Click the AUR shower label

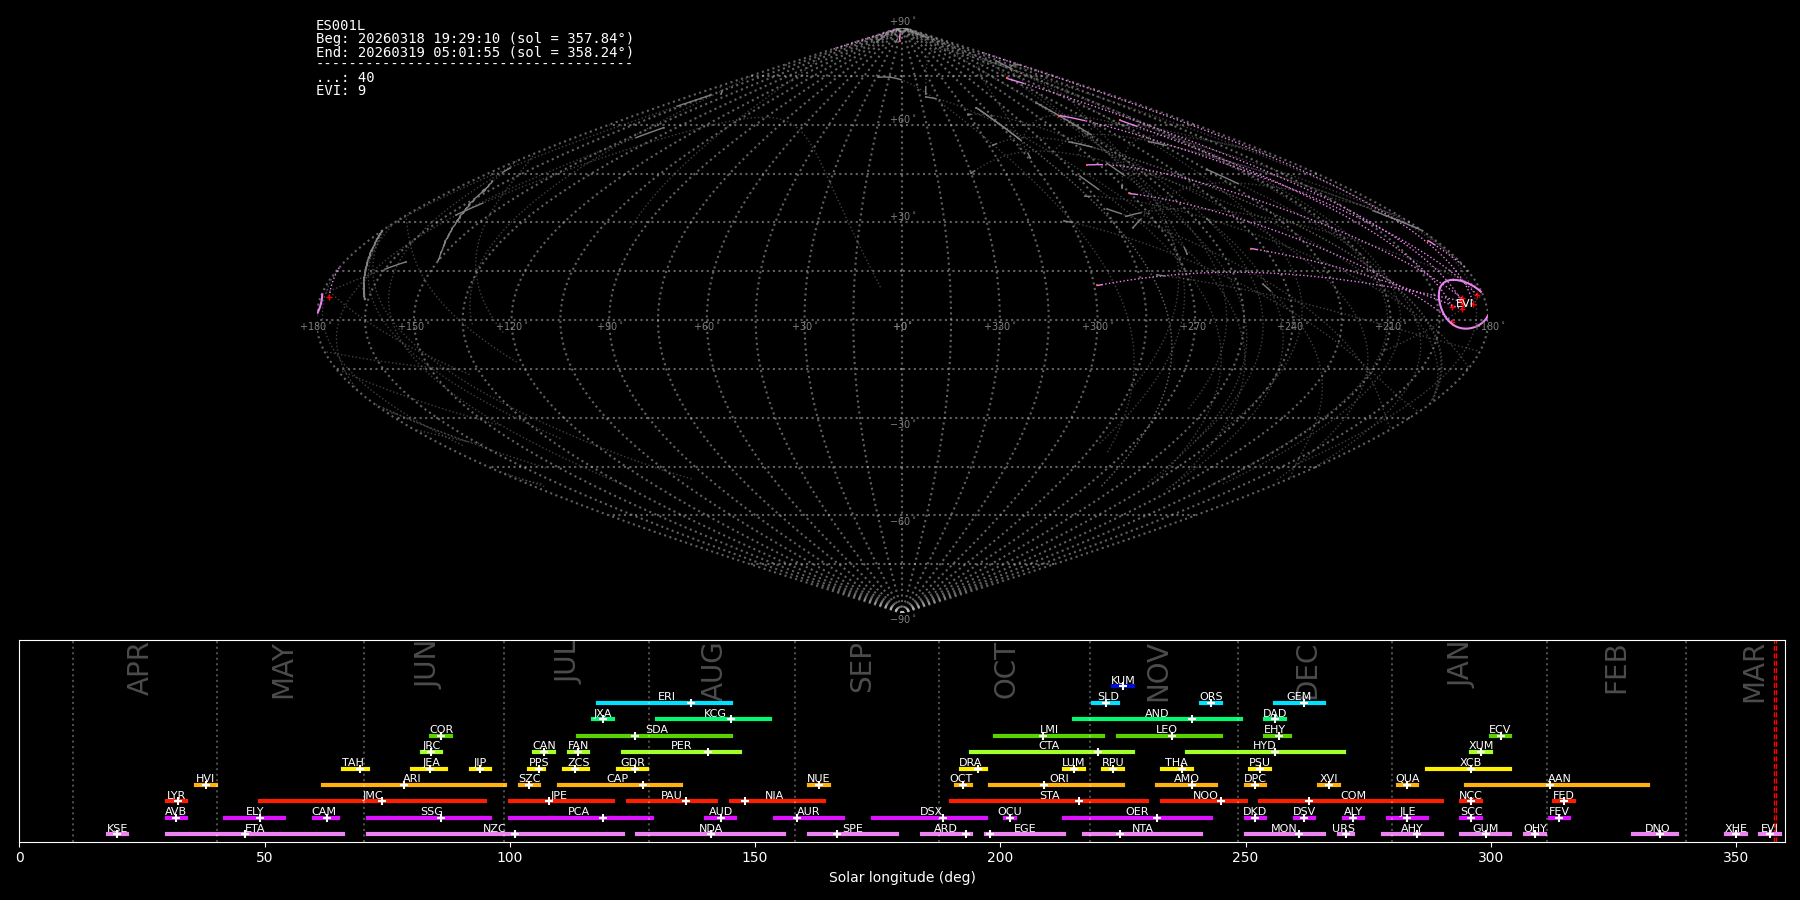(x=808, y=811)
